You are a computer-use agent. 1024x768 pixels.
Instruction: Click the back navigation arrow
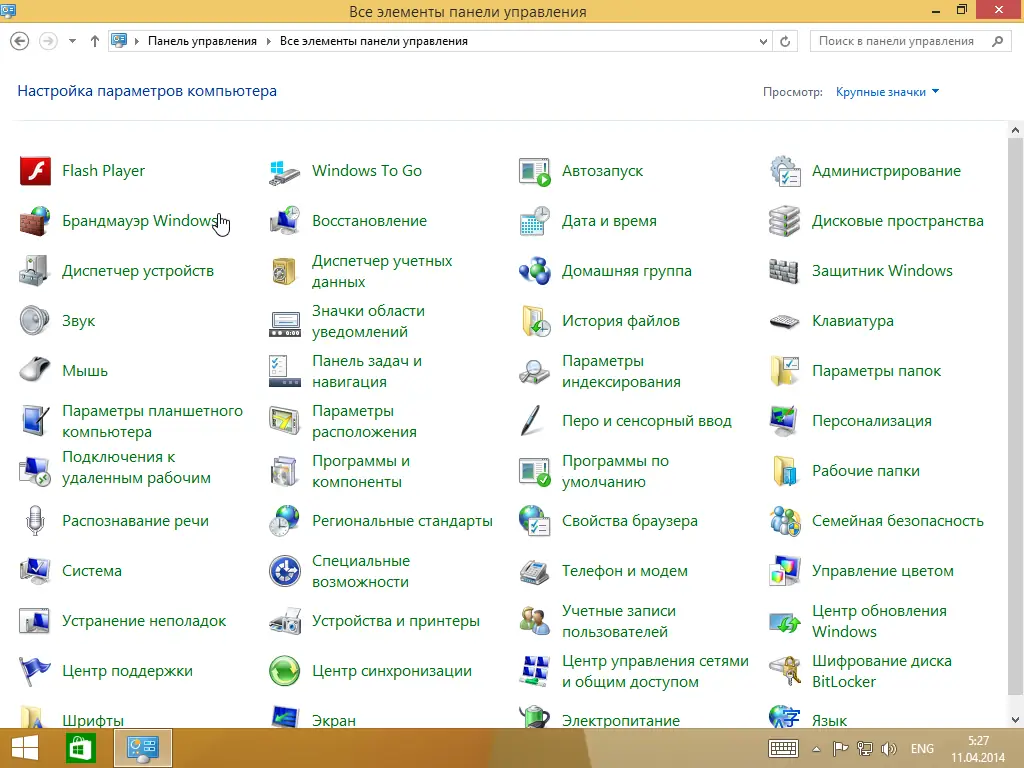pyautogui.click(x=20, y=41)
